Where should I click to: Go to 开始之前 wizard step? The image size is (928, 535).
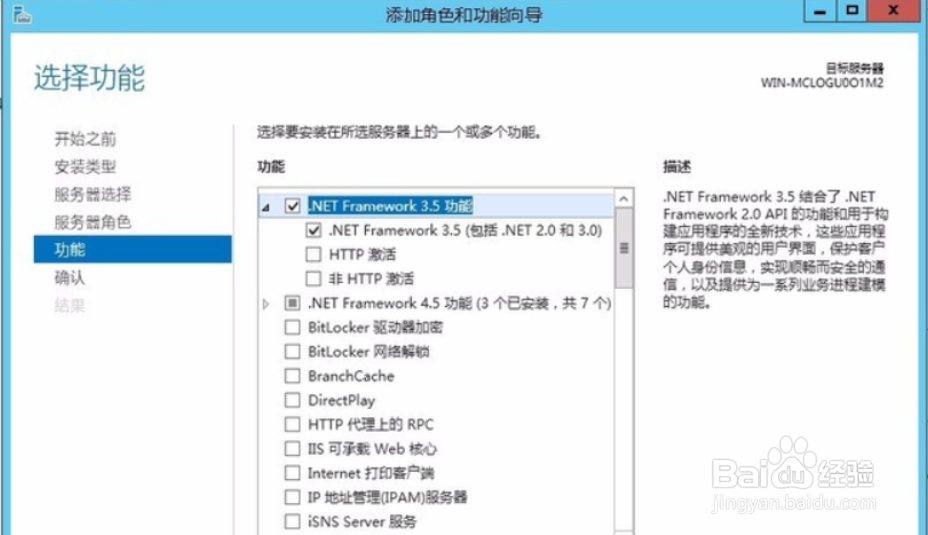coord(85,139)
